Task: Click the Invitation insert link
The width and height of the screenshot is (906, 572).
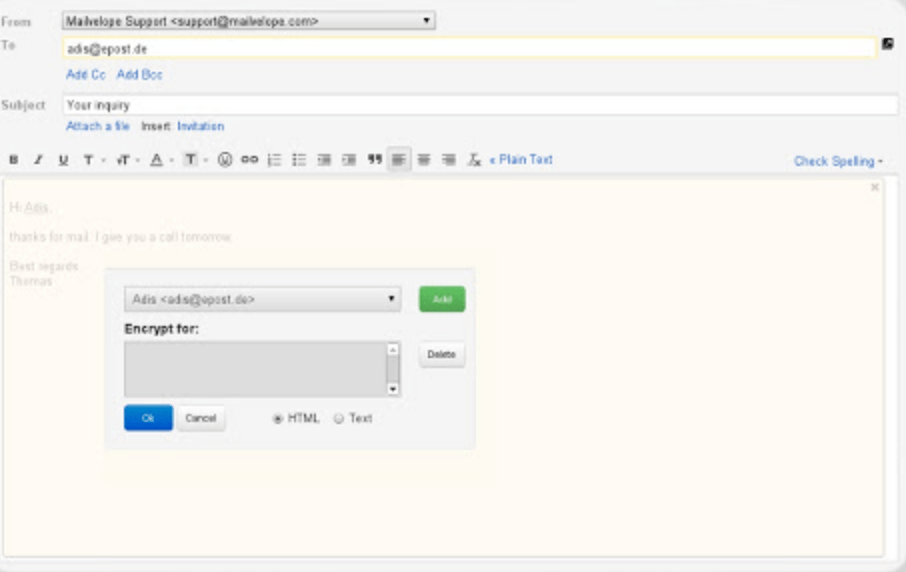Action: pos(200,126)
